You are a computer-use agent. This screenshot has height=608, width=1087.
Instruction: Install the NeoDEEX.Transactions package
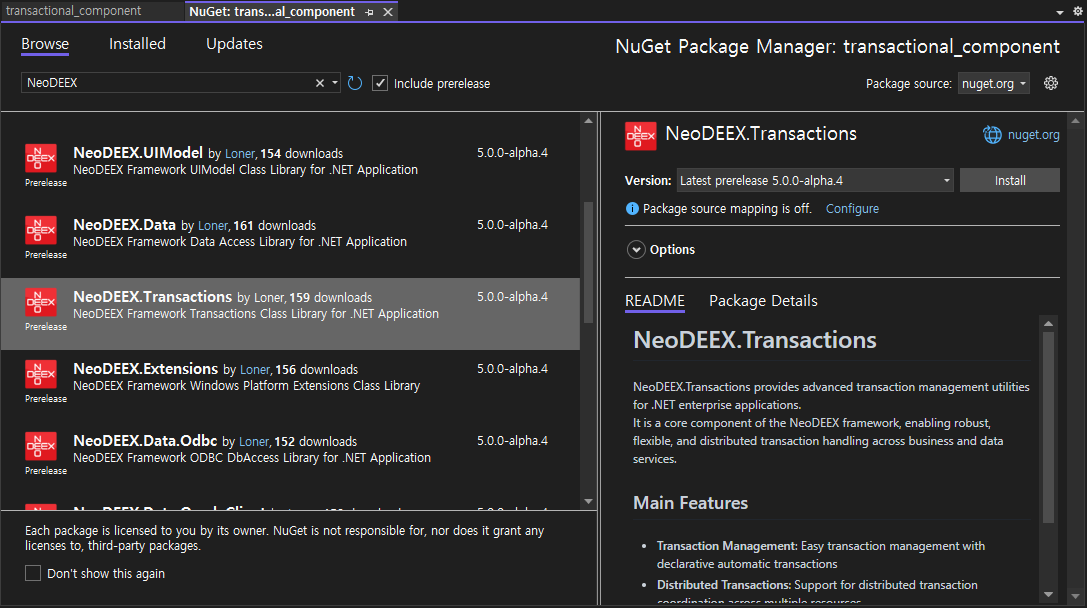click(x=1009, y=181)
